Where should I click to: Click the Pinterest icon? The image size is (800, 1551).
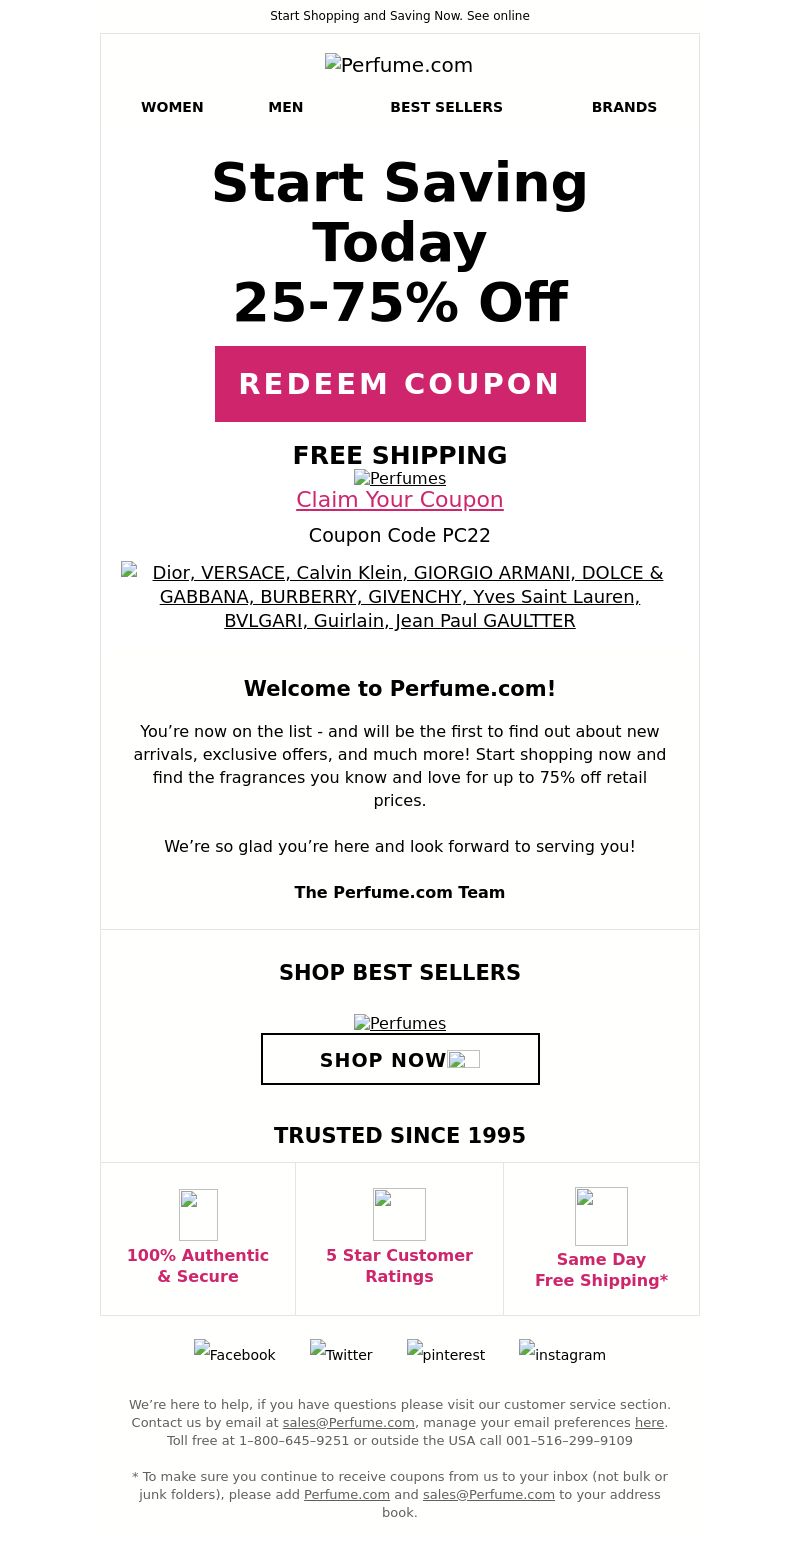pyautogui.click(x=446, y=1353)
